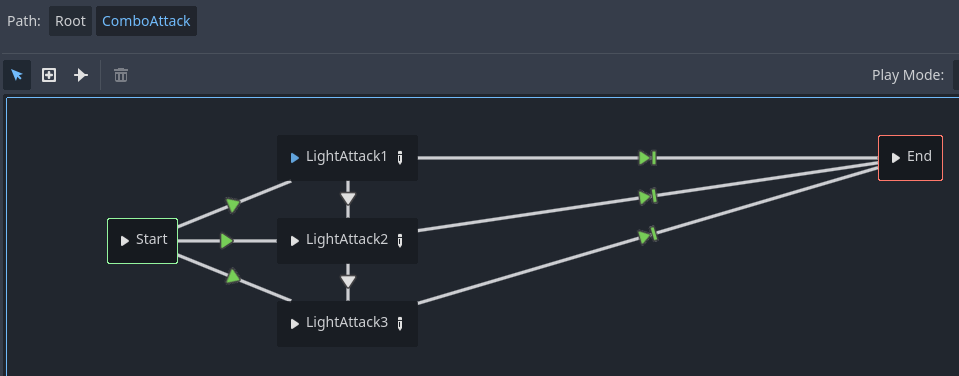Select the LightAttack2 to LightAttack3 transition arrow
The width and height of the screenshot is (959, 376).
pyautogui.click(x=348, y=281)
